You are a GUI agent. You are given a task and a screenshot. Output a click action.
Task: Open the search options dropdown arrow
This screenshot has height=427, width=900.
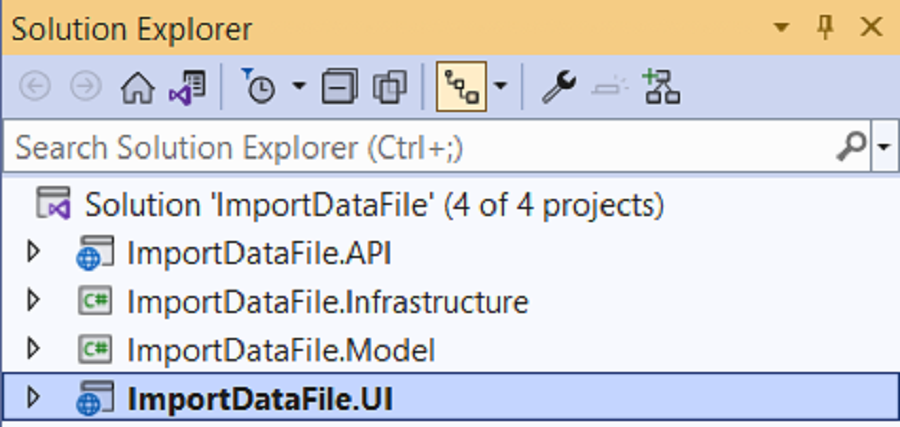coord(883,148)
